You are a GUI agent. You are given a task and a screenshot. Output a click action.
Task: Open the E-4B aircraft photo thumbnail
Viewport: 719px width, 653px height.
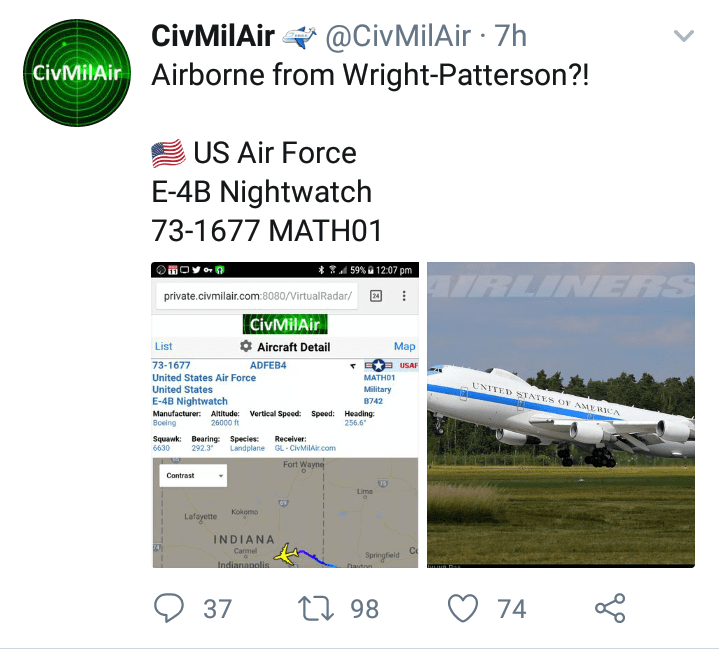(561, 415)
